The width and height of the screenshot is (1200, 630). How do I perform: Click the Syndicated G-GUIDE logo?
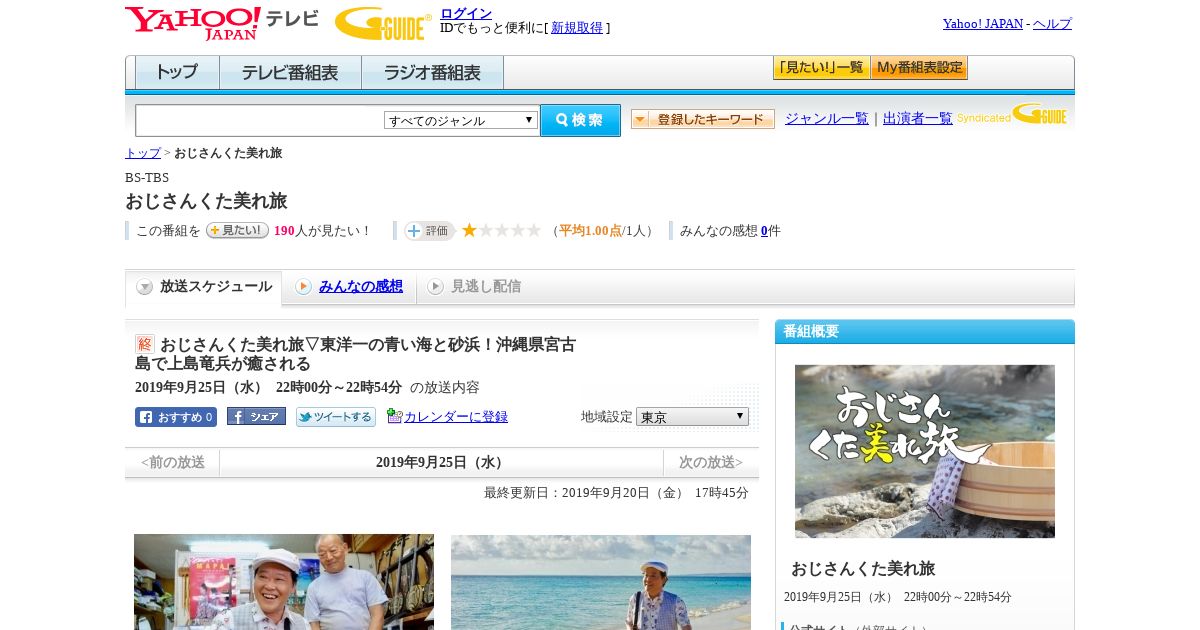tap(1012, 115)
